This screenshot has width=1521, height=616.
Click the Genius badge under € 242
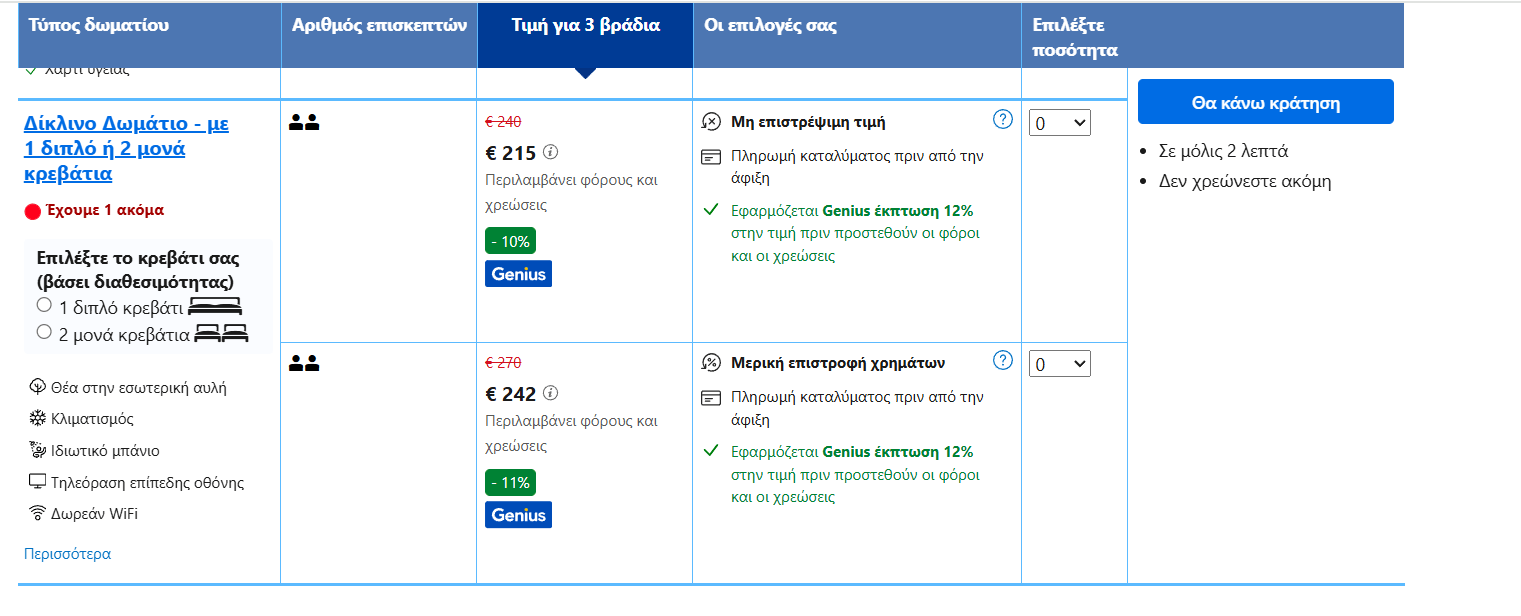[518, 514]
